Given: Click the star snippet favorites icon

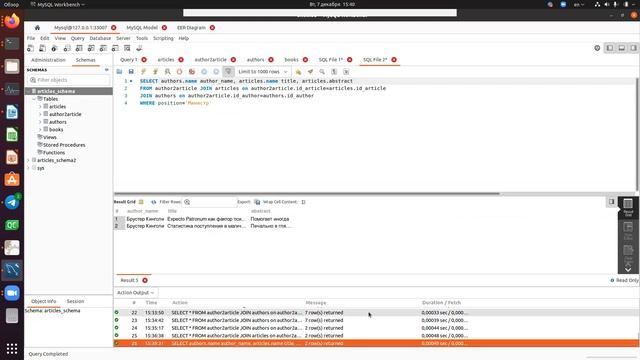Looking at the screenshot, I should pos(298,72).
